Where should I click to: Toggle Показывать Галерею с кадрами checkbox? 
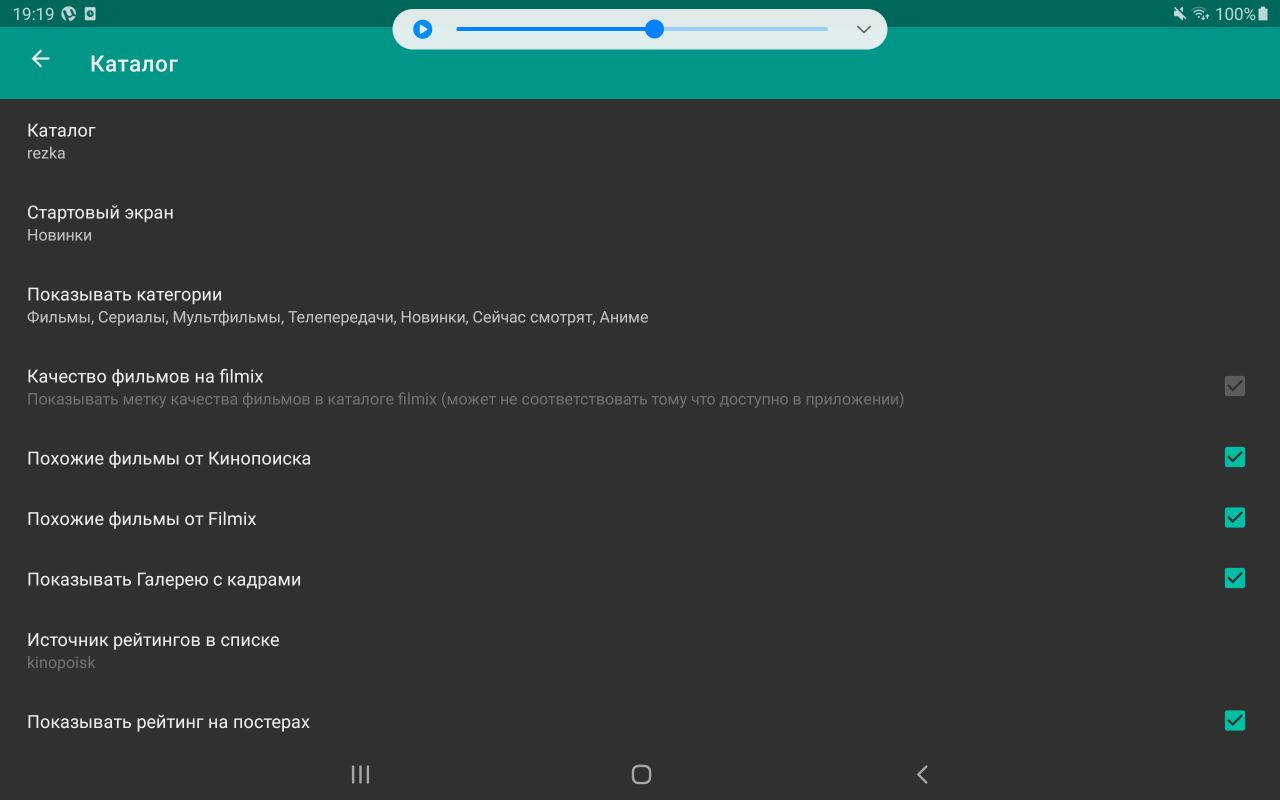click(x=1235, y=578)
